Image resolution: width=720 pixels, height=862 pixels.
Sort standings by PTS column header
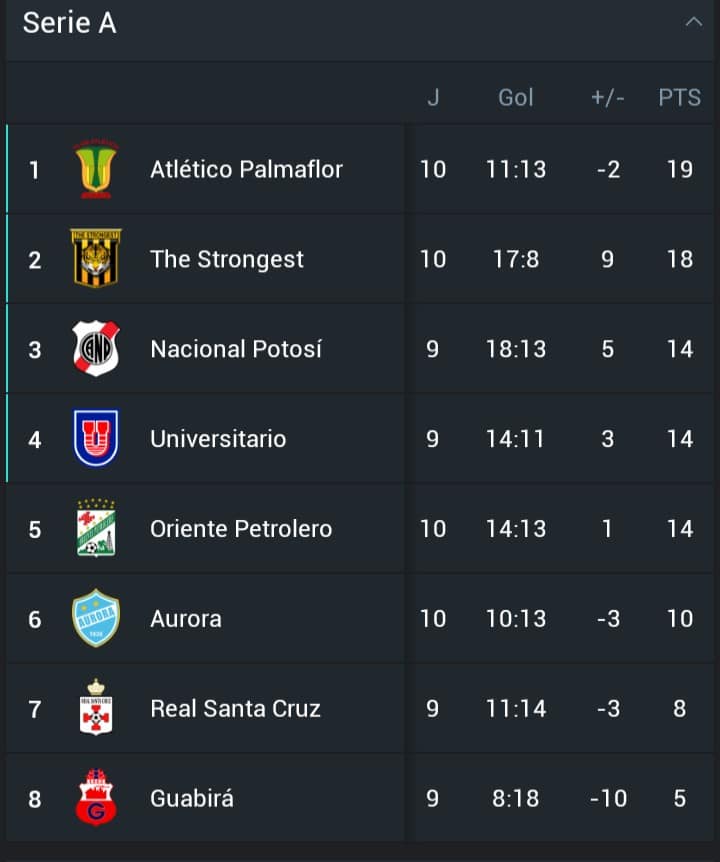tap(679, 97)
